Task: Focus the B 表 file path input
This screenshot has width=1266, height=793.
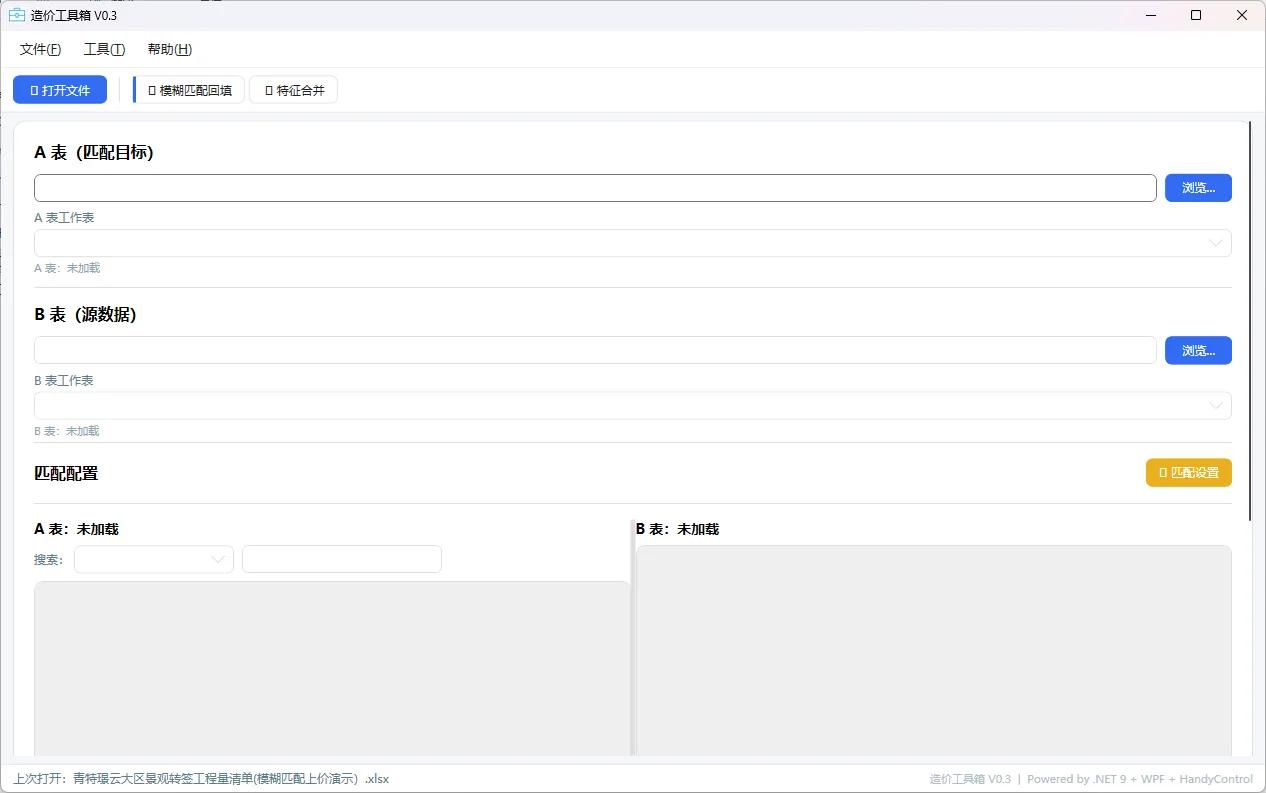Action: (595, 350)
